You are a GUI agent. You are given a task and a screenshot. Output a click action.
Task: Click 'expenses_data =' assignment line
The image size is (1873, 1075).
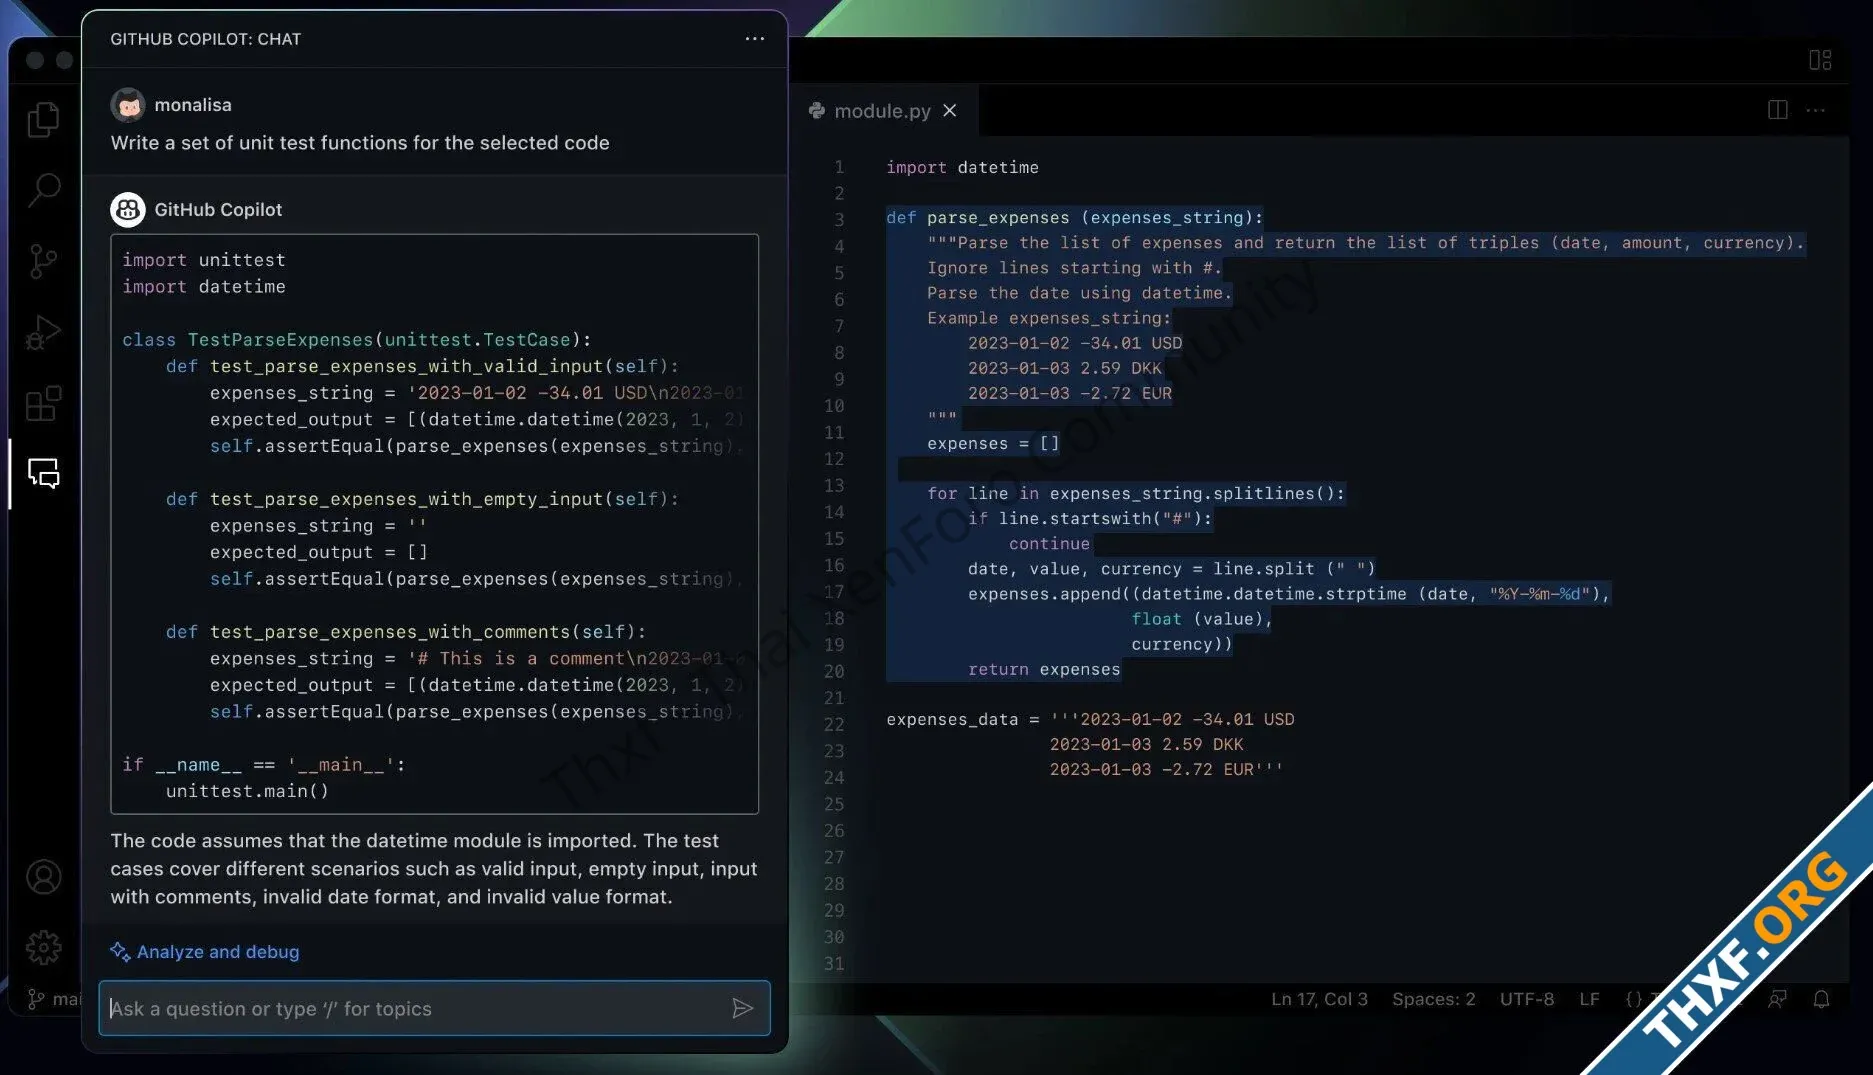1090,719
